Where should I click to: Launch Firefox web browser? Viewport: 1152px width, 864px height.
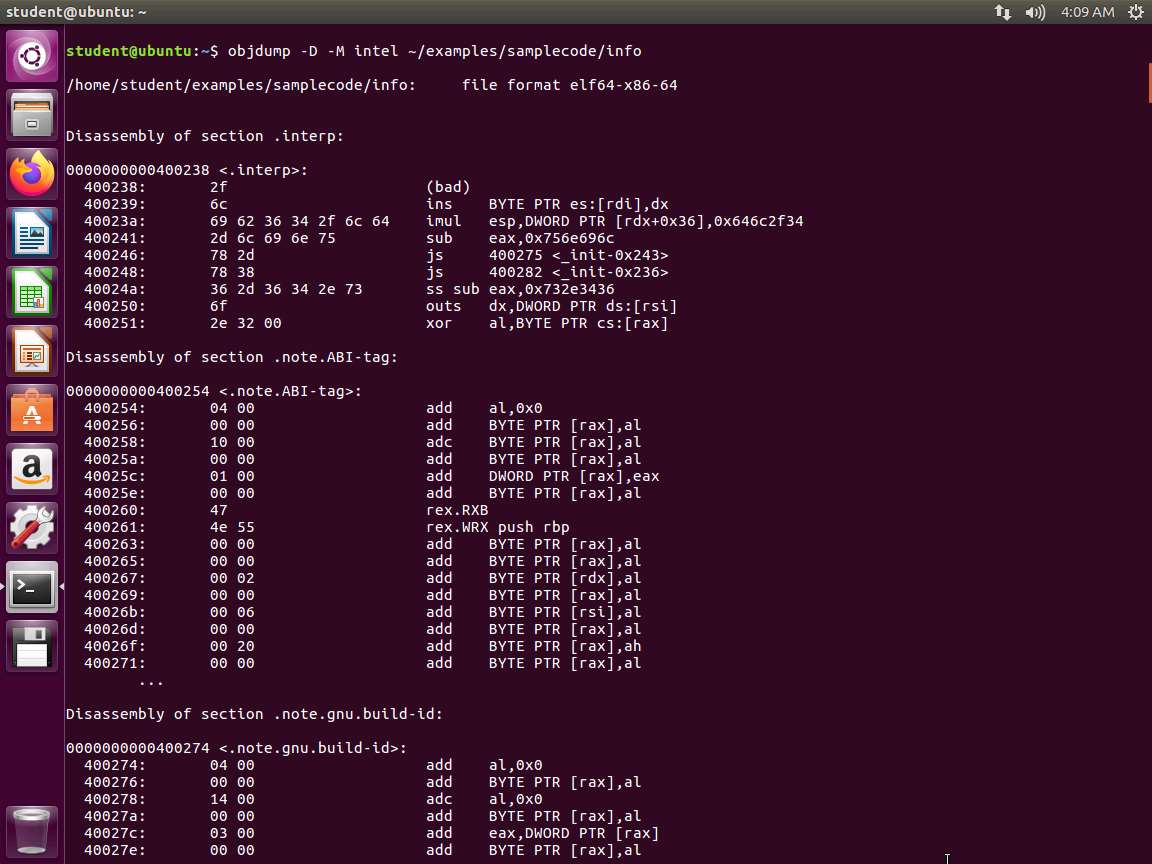[x=32, y=174]
